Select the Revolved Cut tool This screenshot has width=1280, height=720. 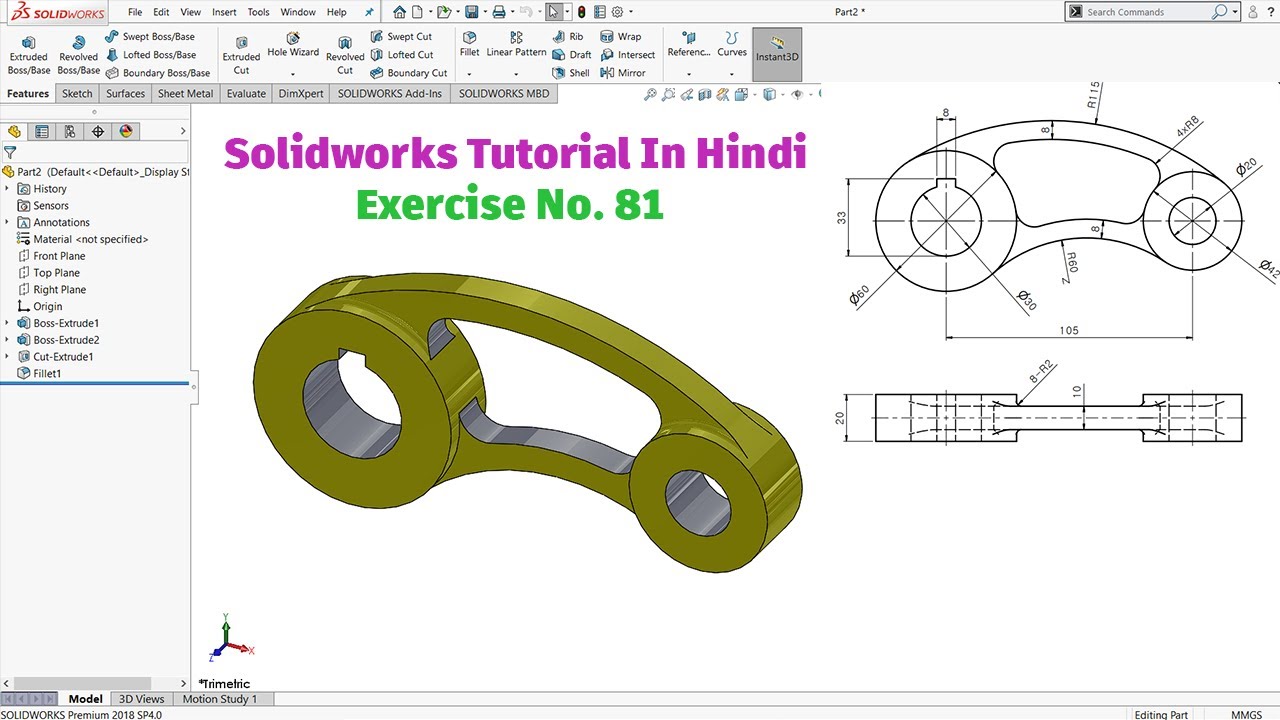coord(345,56)
